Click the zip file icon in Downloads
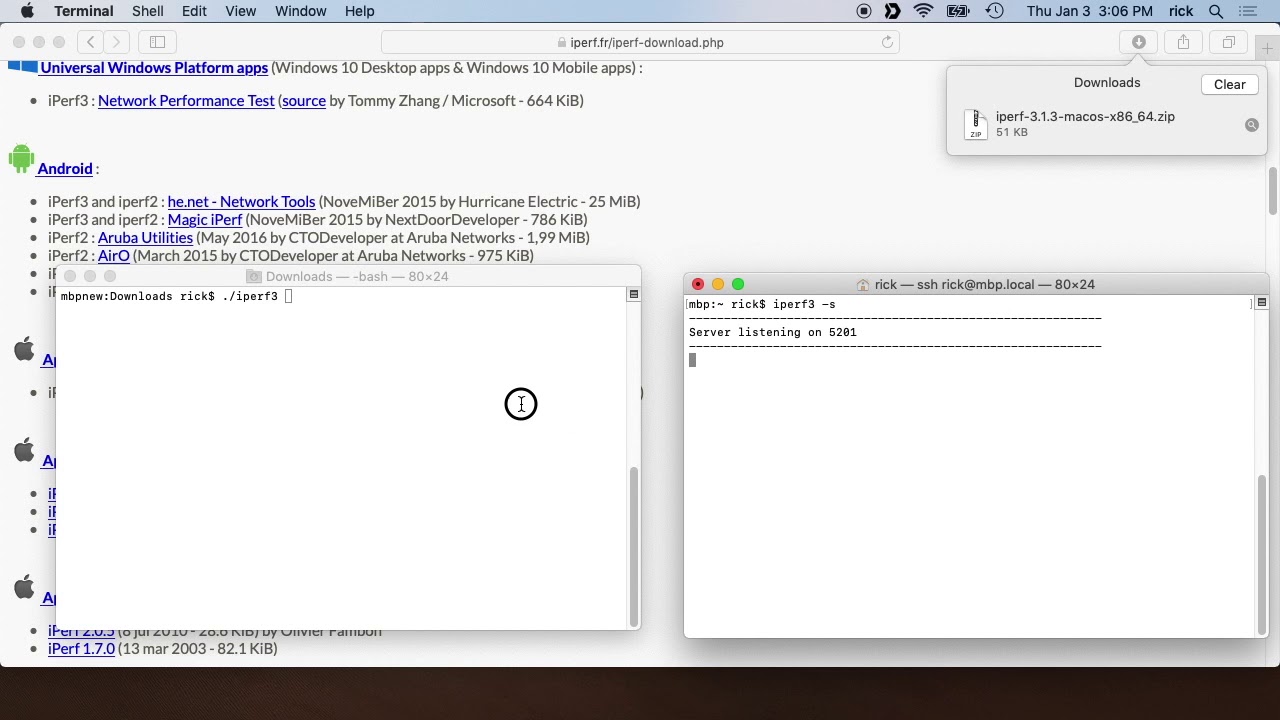Viewport: 1280px width, 720px height. pos(975,124)
